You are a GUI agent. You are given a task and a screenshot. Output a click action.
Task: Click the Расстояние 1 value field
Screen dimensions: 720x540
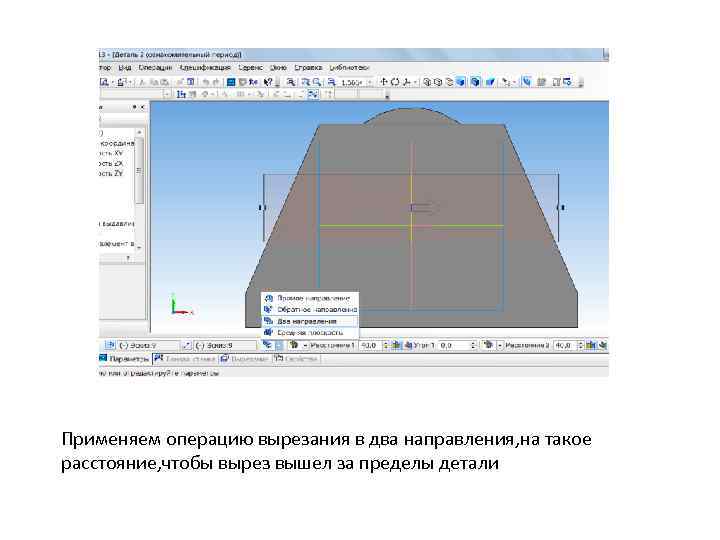(370, 345)
